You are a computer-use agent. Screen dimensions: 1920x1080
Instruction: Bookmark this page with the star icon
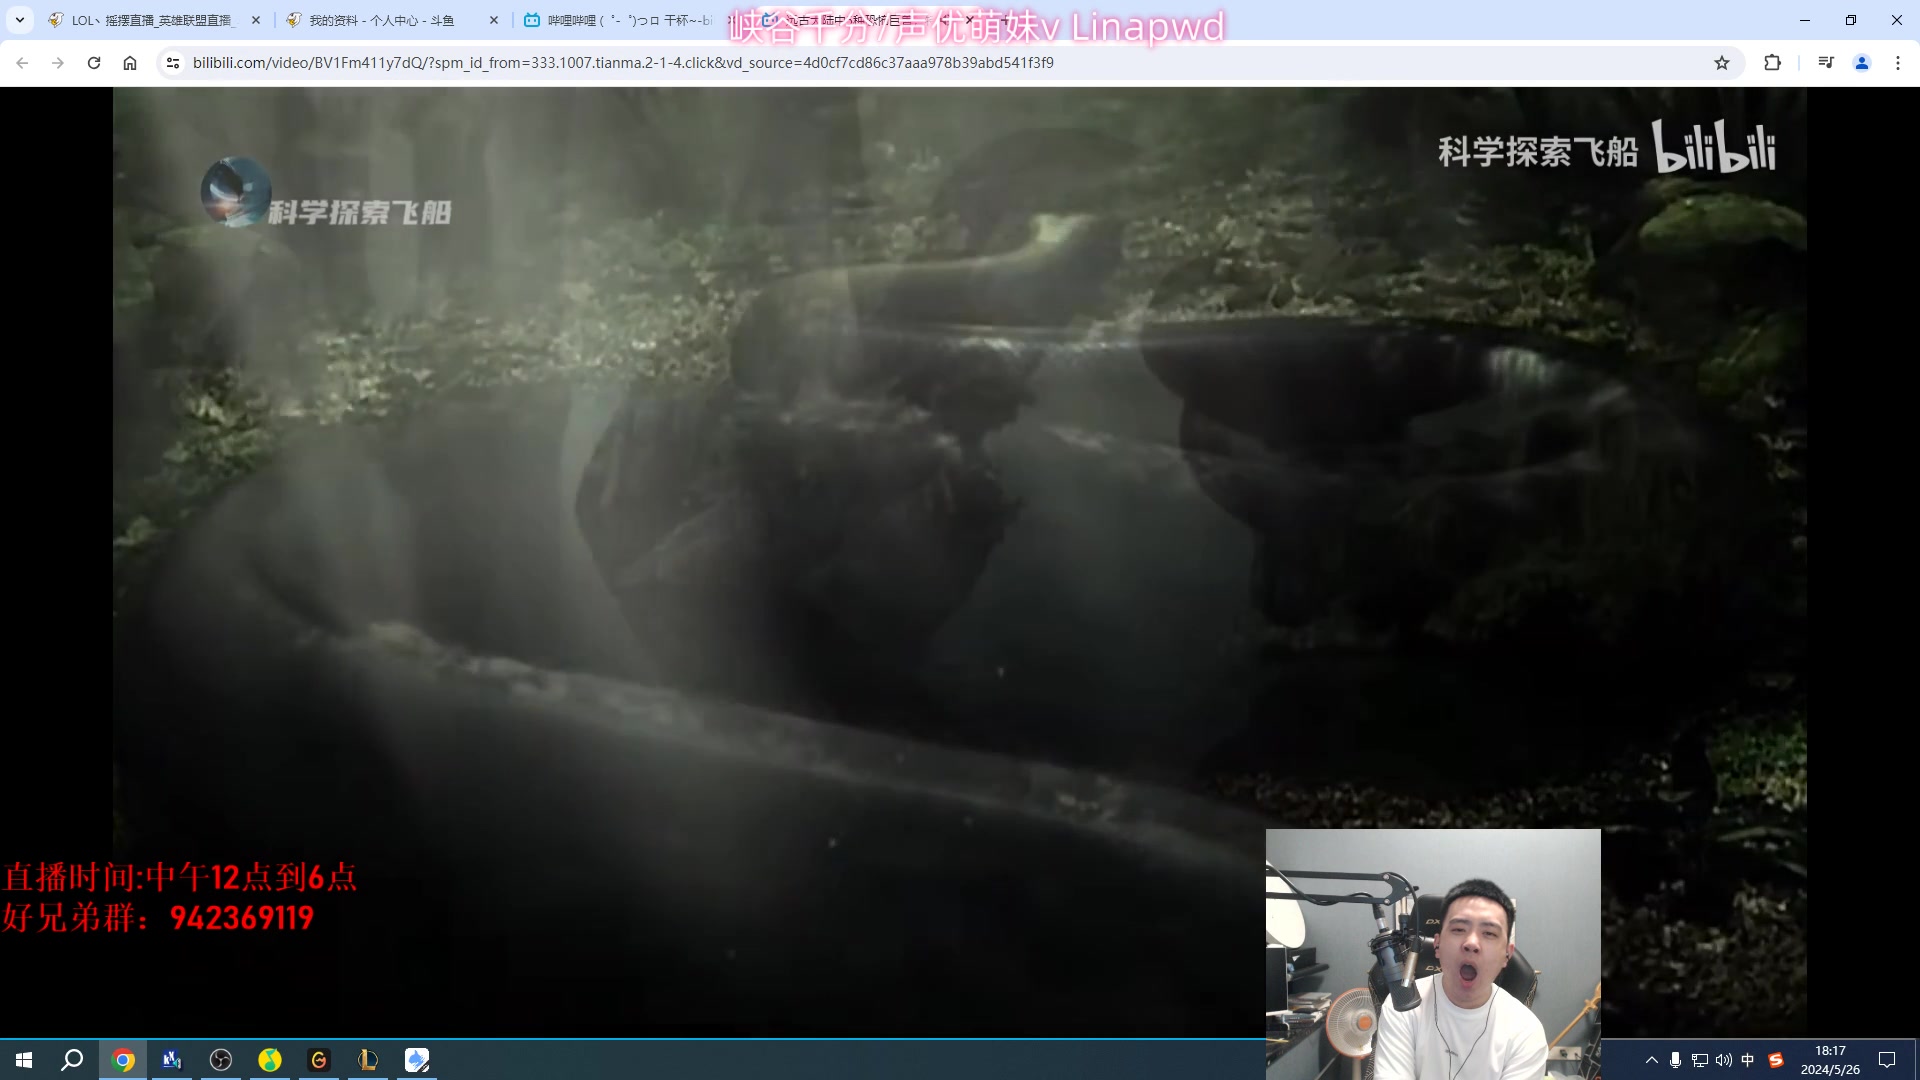coord(1722,63)
